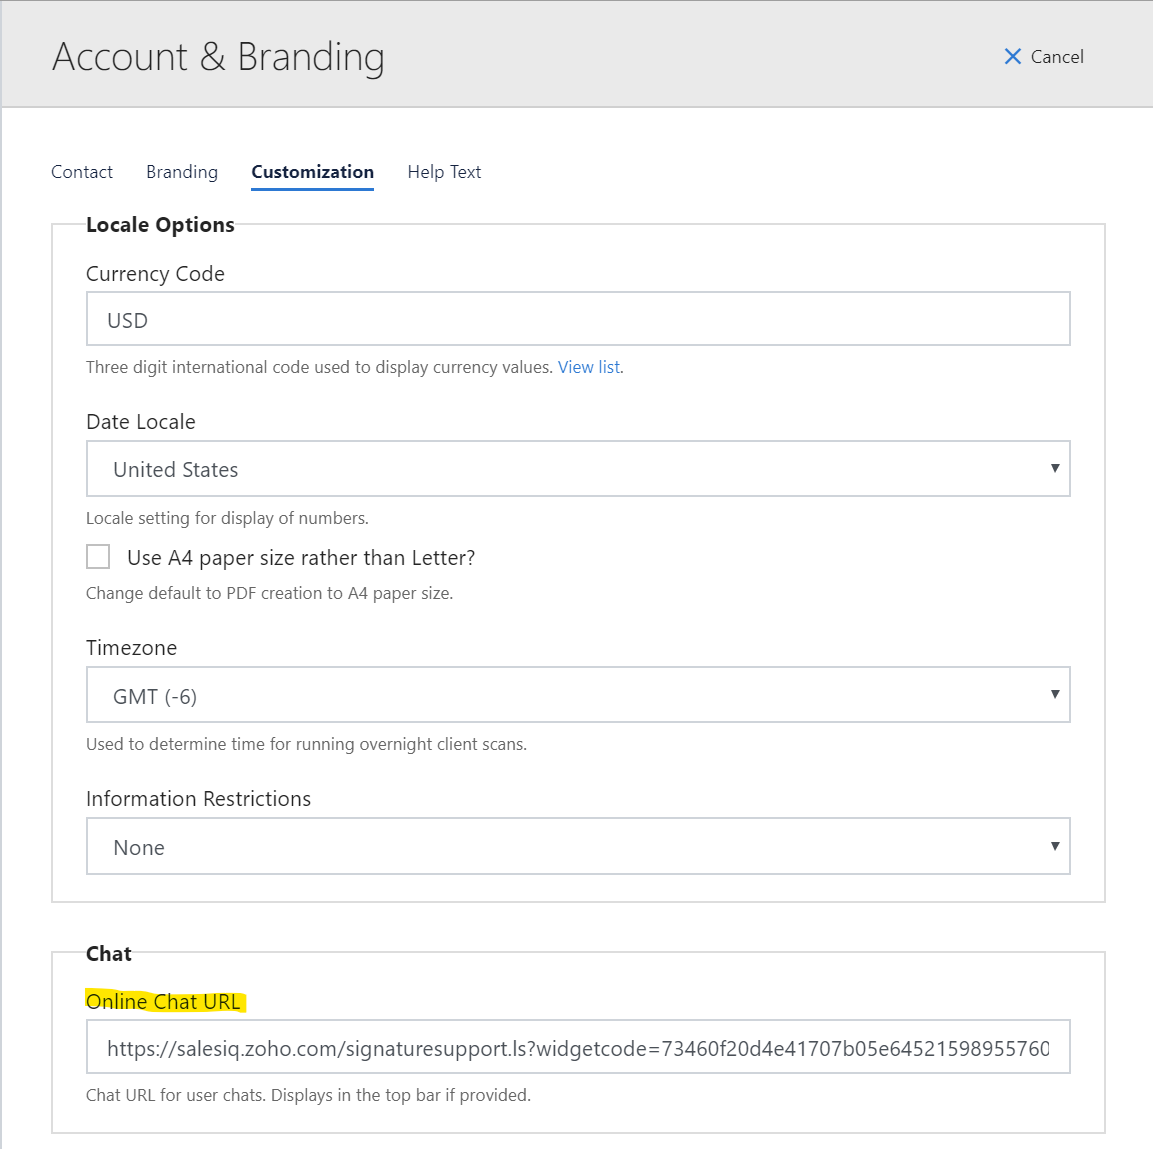Select the Online Chat URL input field
The height and width of the screenshot is (1149, 1153).
[578, 1046]
